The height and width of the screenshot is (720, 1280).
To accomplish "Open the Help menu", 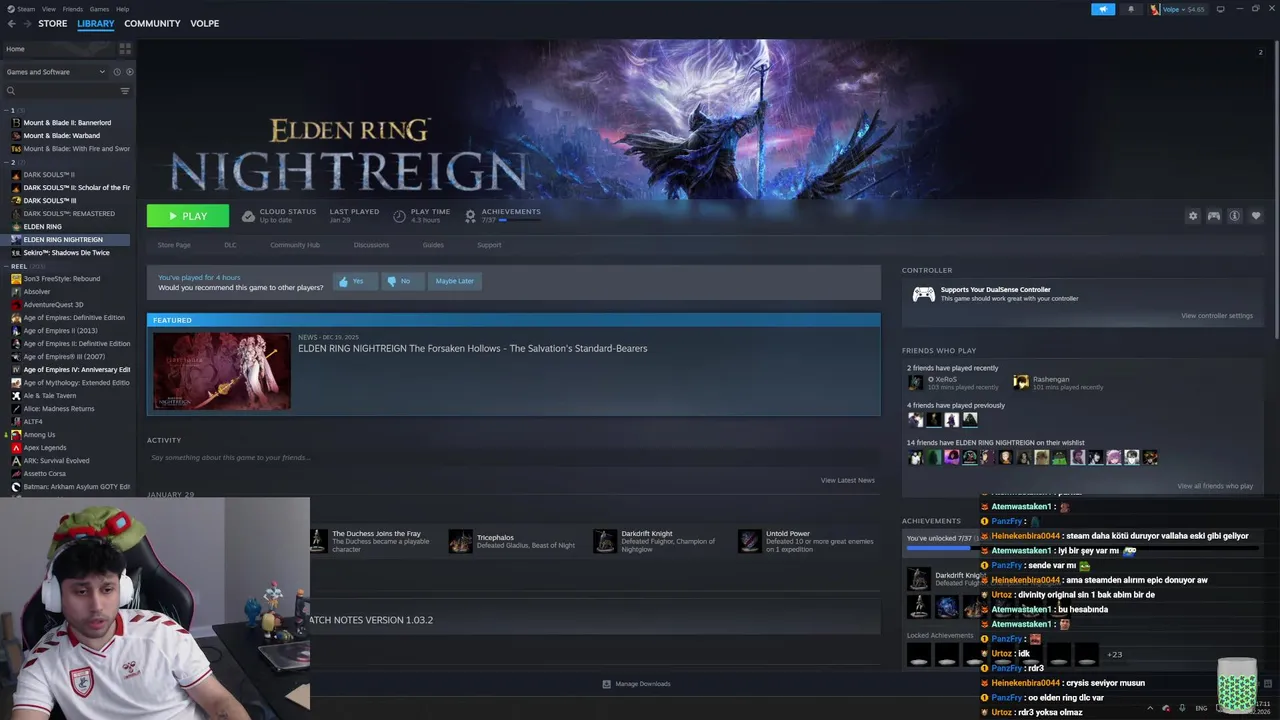I will tap(122, 9).
